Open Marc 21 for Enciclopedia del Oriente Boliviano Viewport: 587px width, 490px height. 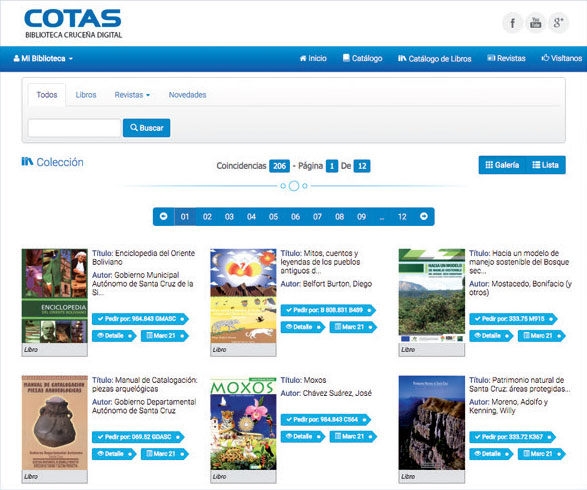coord(165,336)
